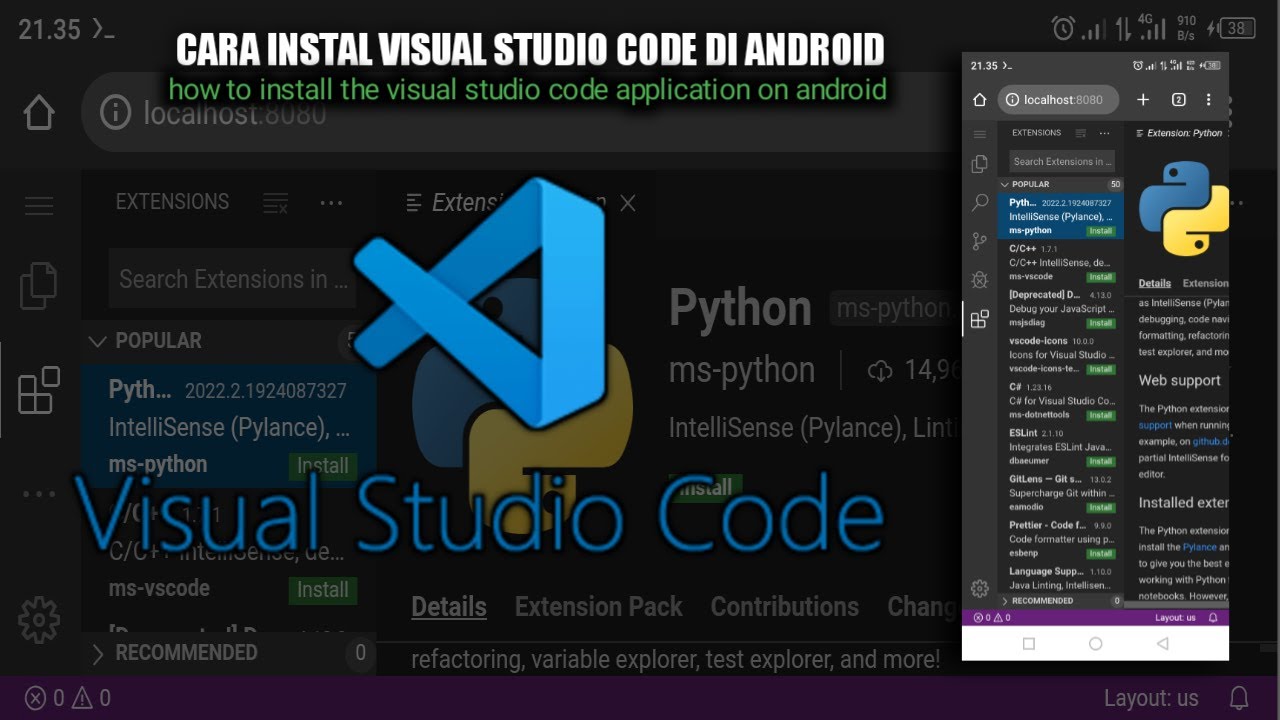The height and width of the screenshot is (720, 1280).
Task: Open hamburger menu in phone inset activity bar
Action: pos(979,133)
